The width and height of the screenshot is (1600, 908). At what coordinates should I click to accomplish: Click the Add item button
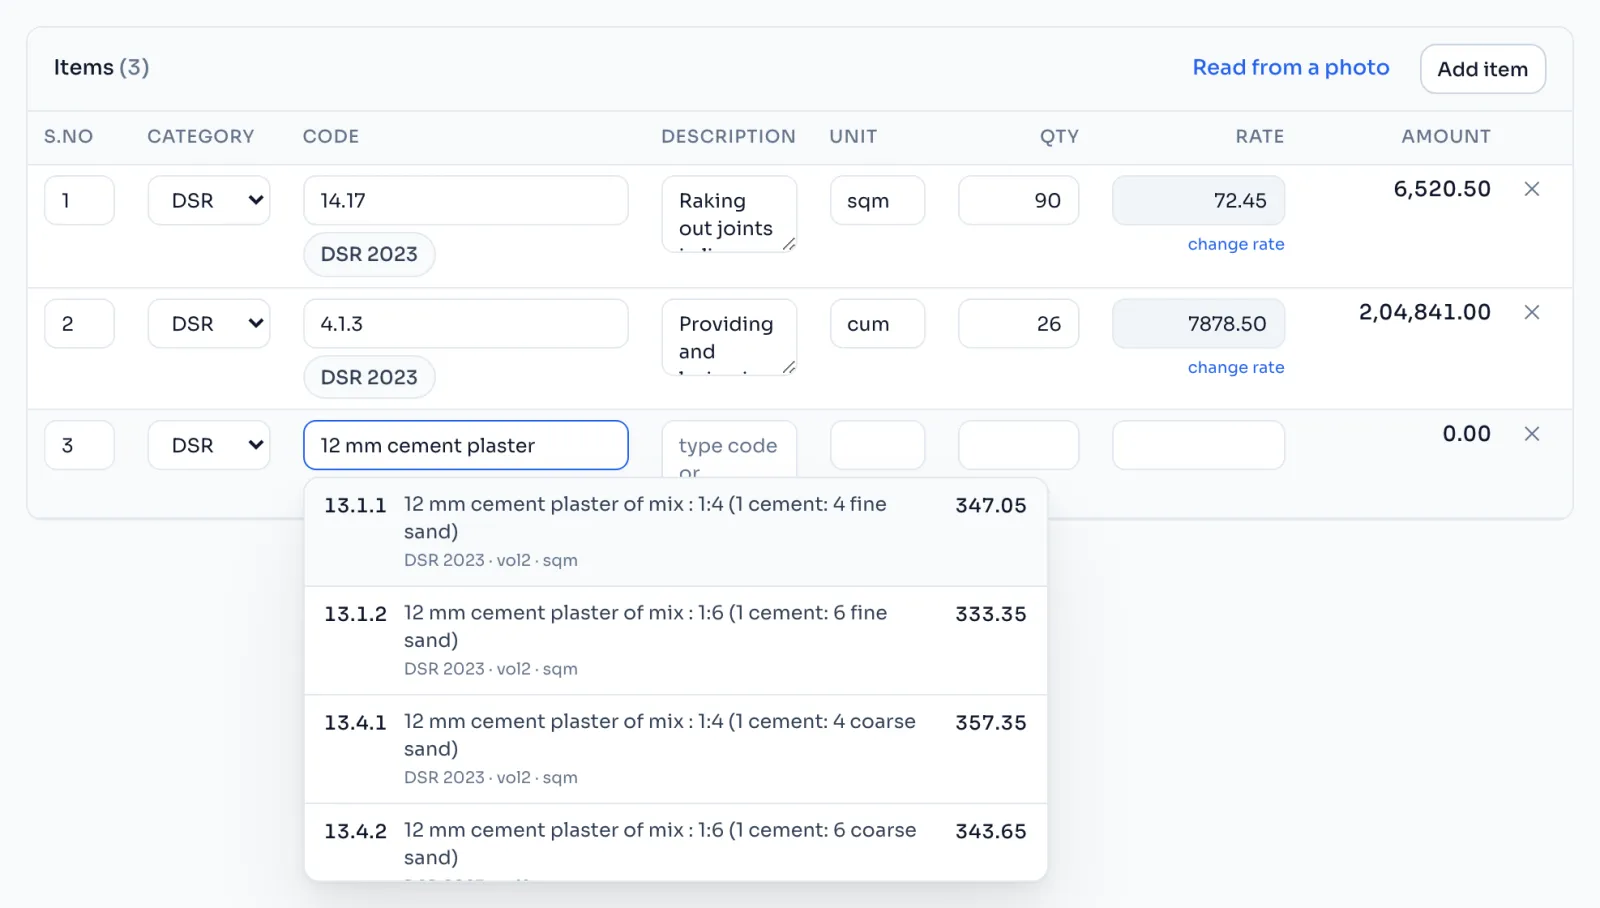pos(1483,69)
